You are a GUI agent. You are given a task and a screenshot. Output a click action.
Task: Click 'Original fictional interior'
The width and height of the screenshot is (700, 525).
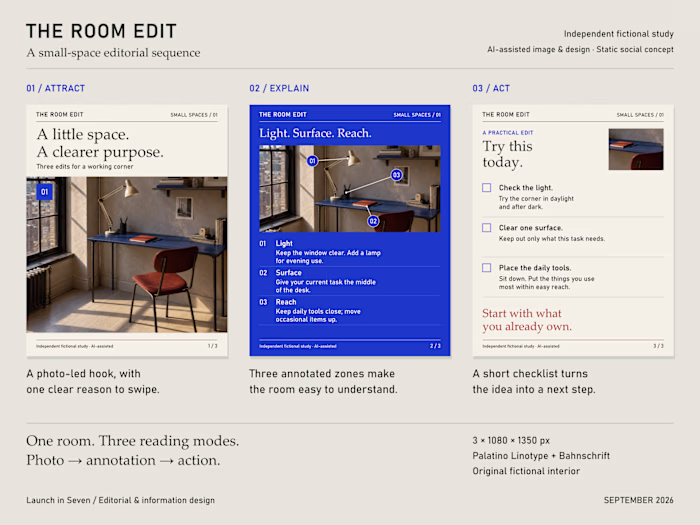[x=526, y=471]
